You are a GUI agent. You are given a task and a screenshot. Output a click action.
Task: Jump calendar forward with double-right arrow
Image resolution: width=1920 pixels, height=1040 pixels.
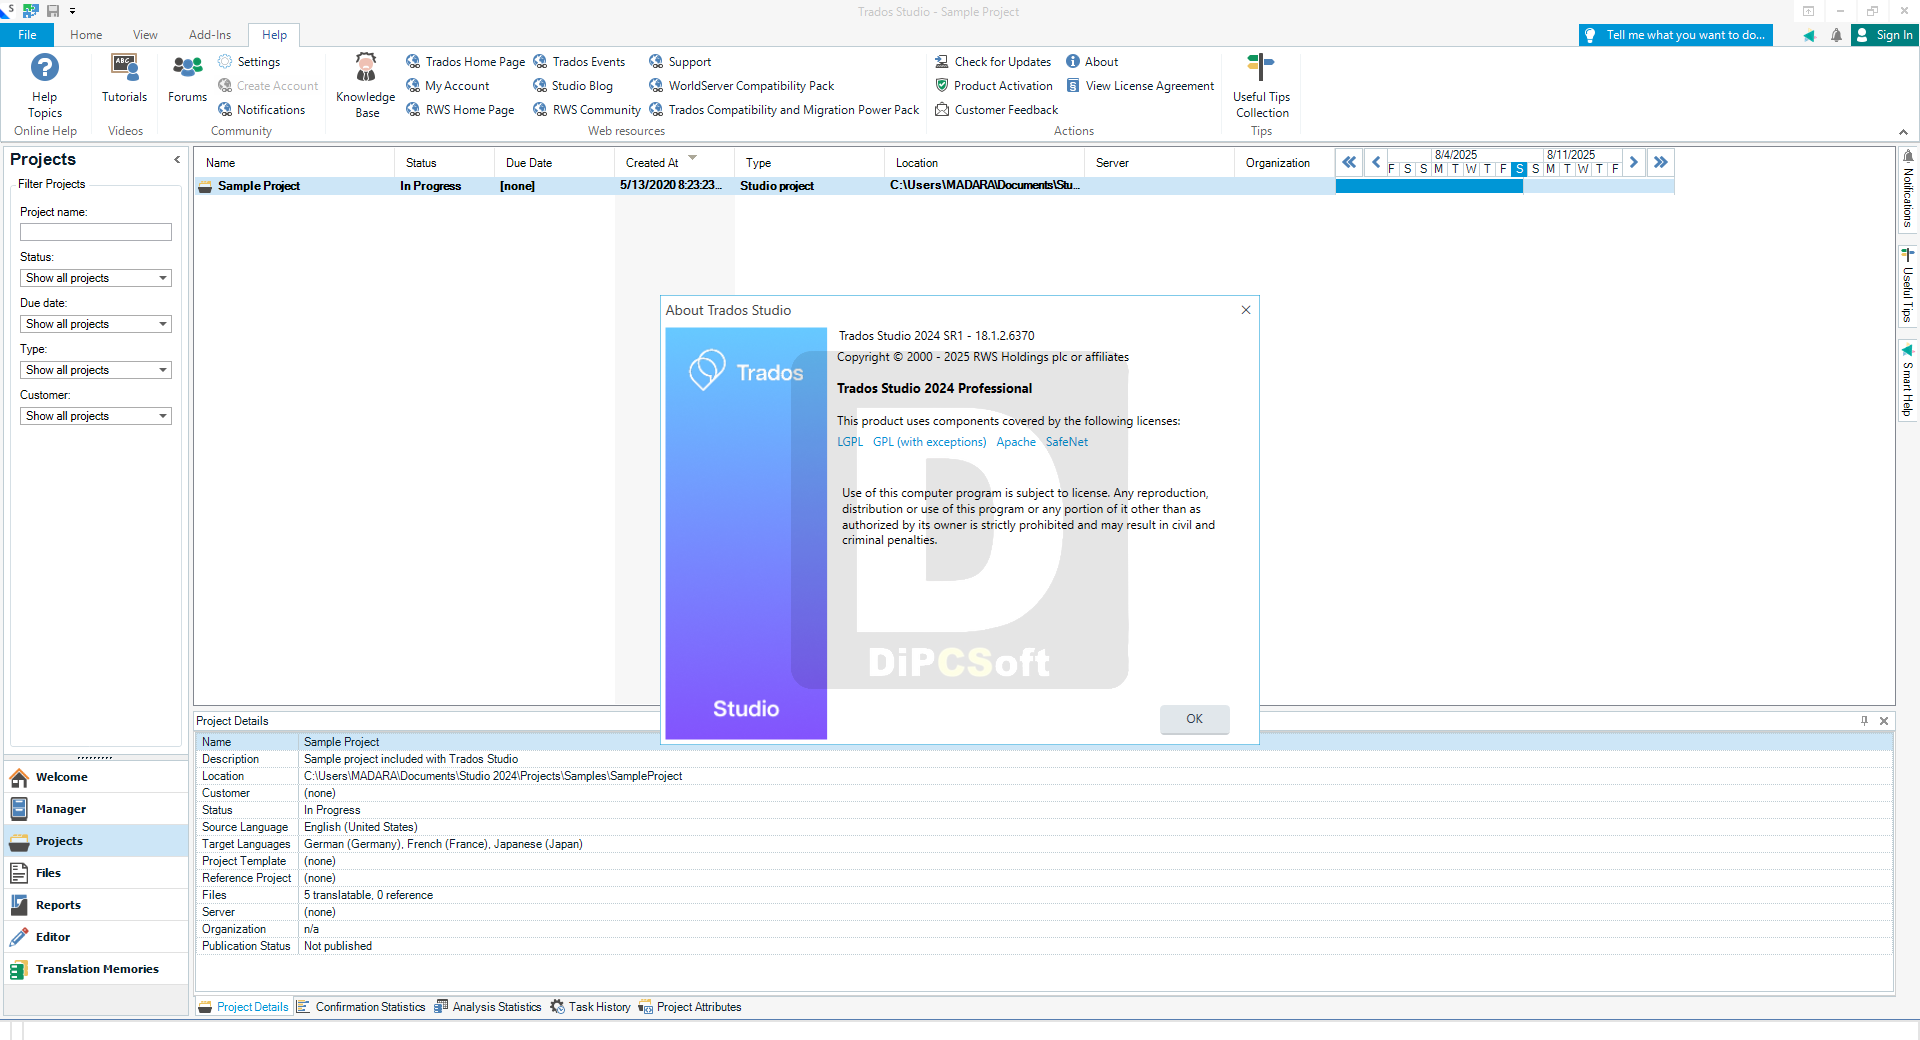[x=1661, y=162]
